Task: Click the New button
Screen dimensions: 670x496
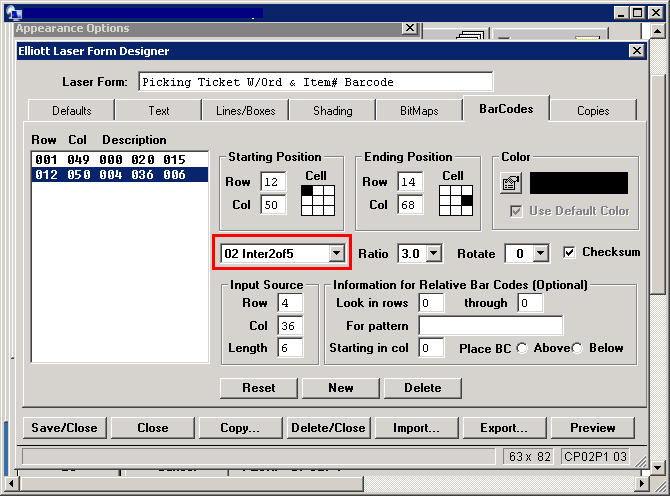Action: 341,388
